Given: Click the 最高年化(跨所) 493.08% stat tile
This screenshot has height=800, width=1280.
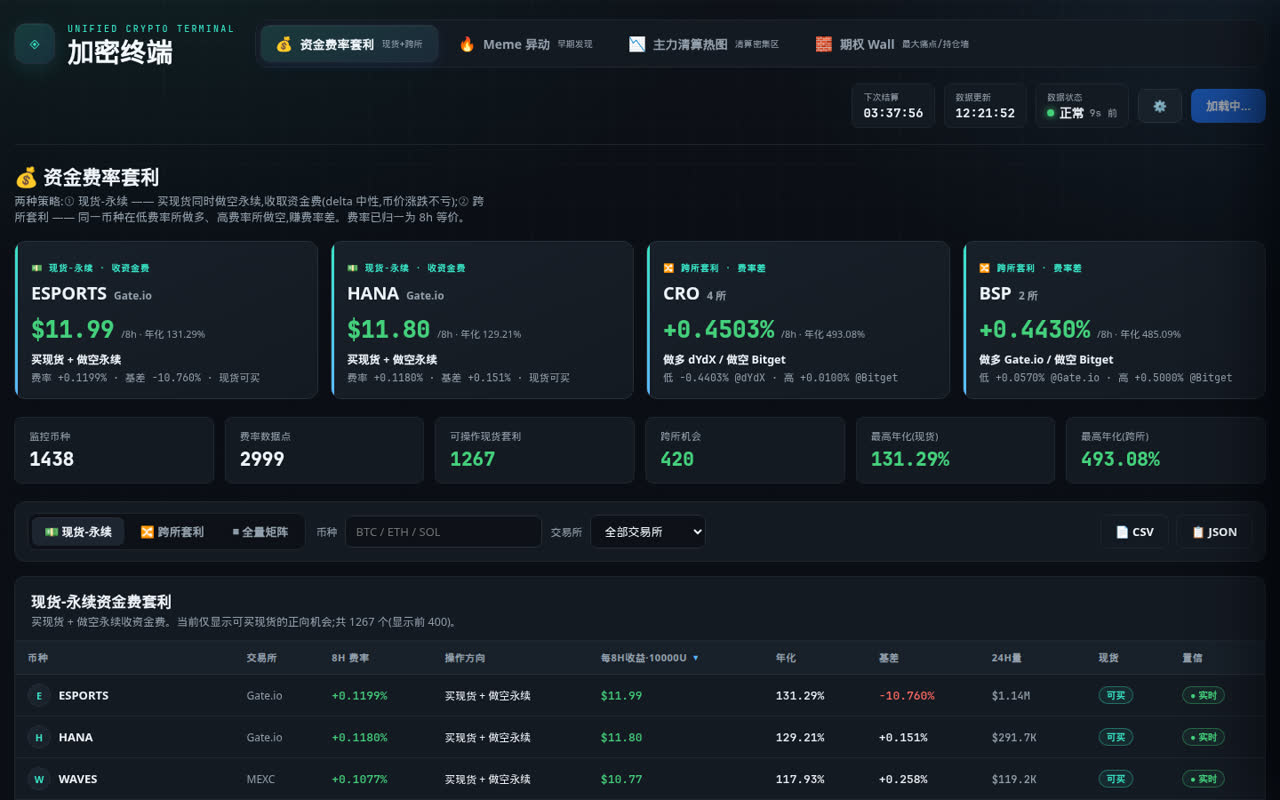Looking at the screenshot, I should pos(1166,450).
